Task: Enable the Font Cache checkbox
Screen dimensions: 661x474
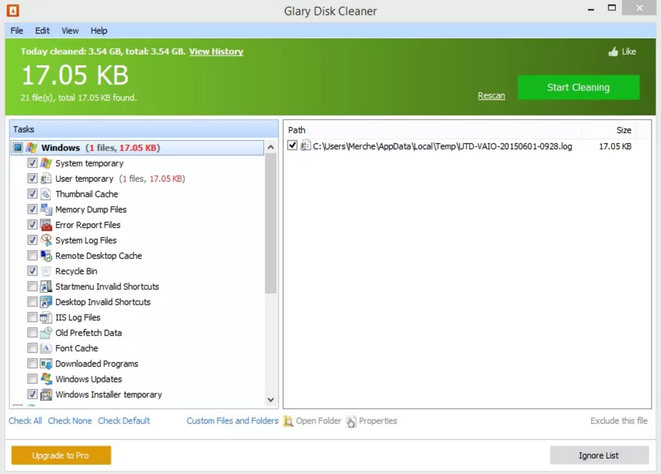Action: [32, 348]
